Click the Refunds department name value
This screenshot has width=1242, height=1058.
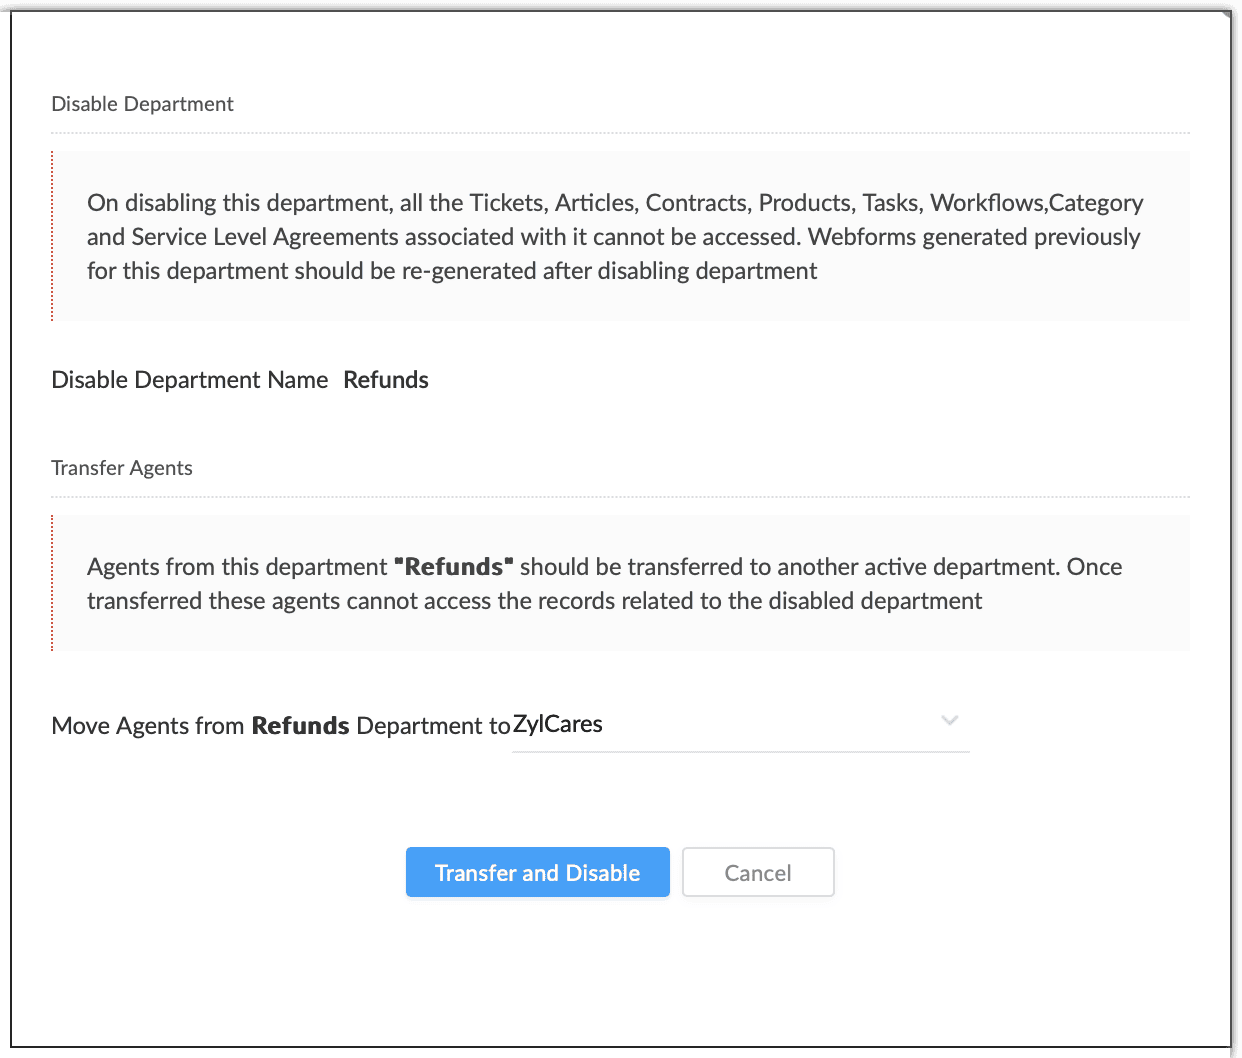386,380
